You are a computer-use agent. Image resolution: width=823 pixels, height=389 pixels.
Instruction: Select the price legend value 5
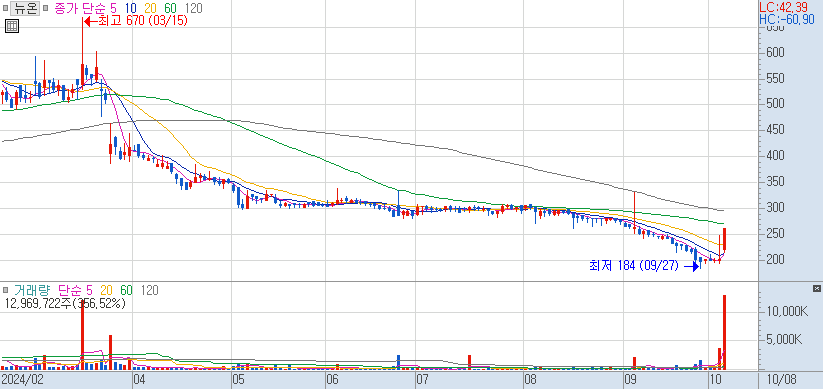coord(114,8)
